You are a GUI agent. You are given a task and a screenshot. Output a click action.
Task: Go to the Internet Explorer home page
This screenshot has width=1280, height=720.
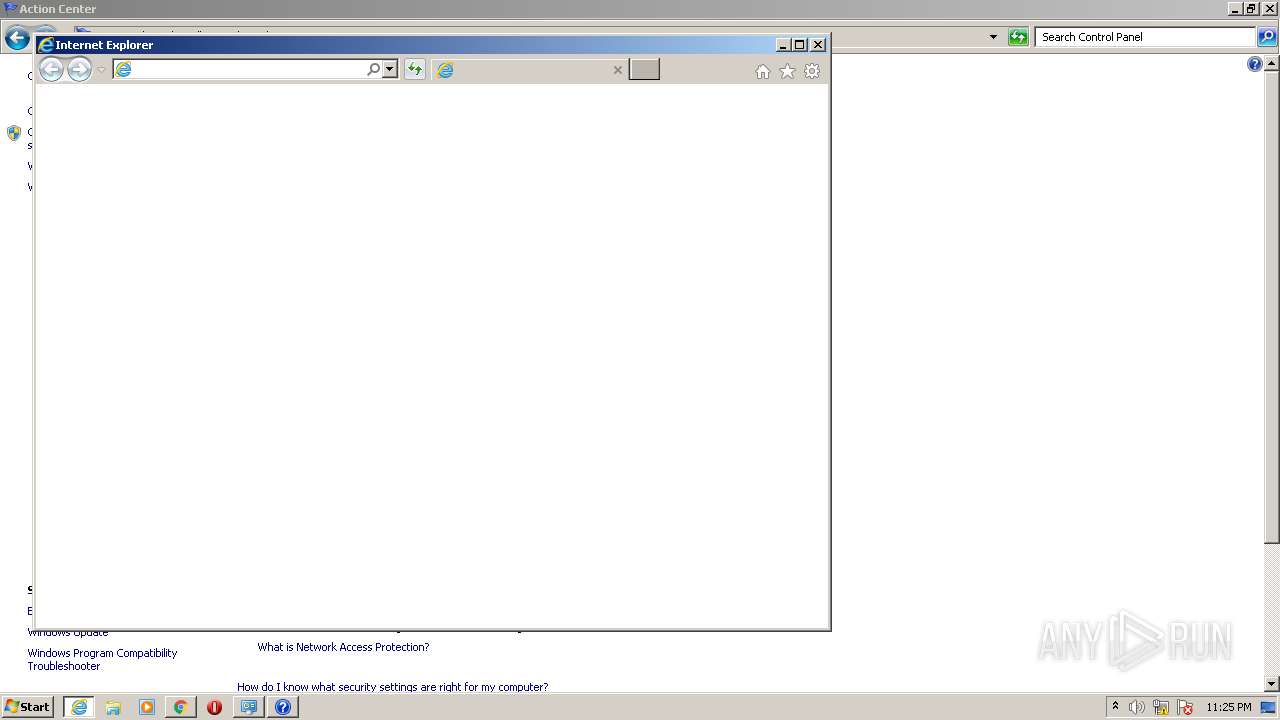point(763,71)
